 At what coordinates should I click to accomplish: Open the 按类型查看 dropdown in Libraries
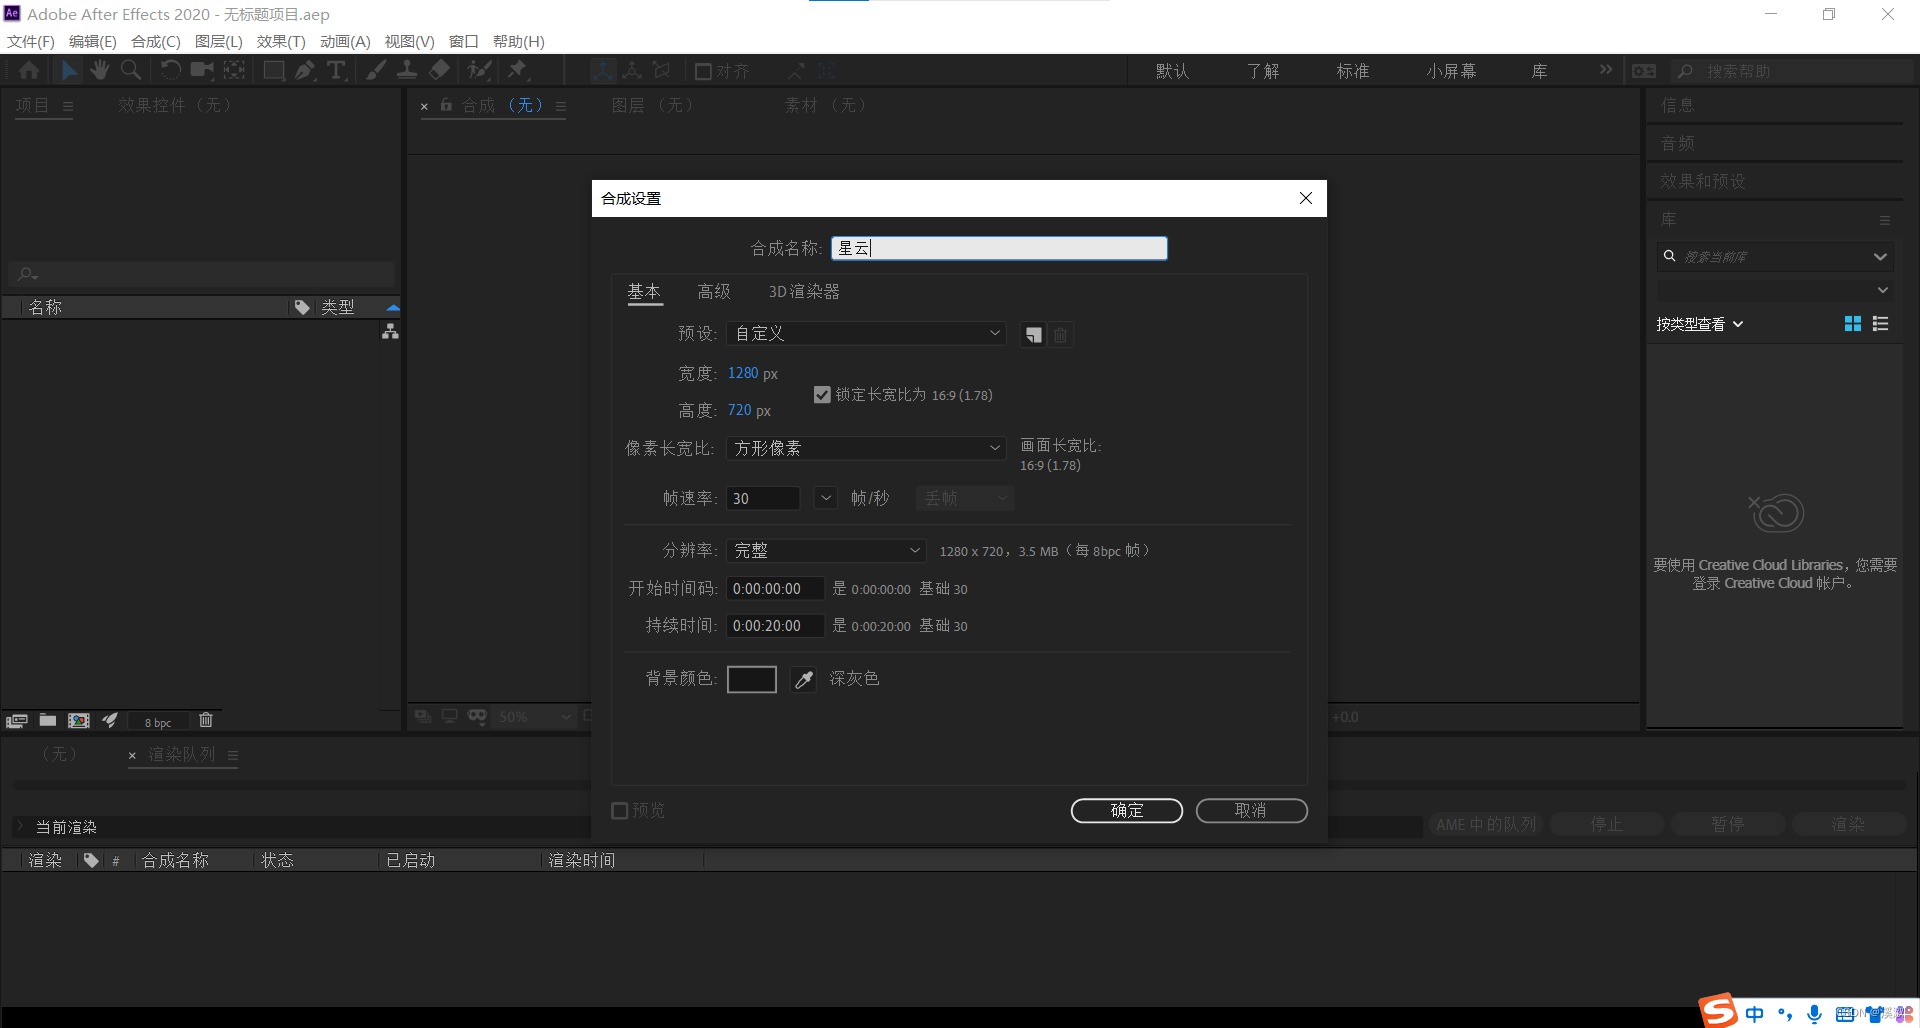1700,324
